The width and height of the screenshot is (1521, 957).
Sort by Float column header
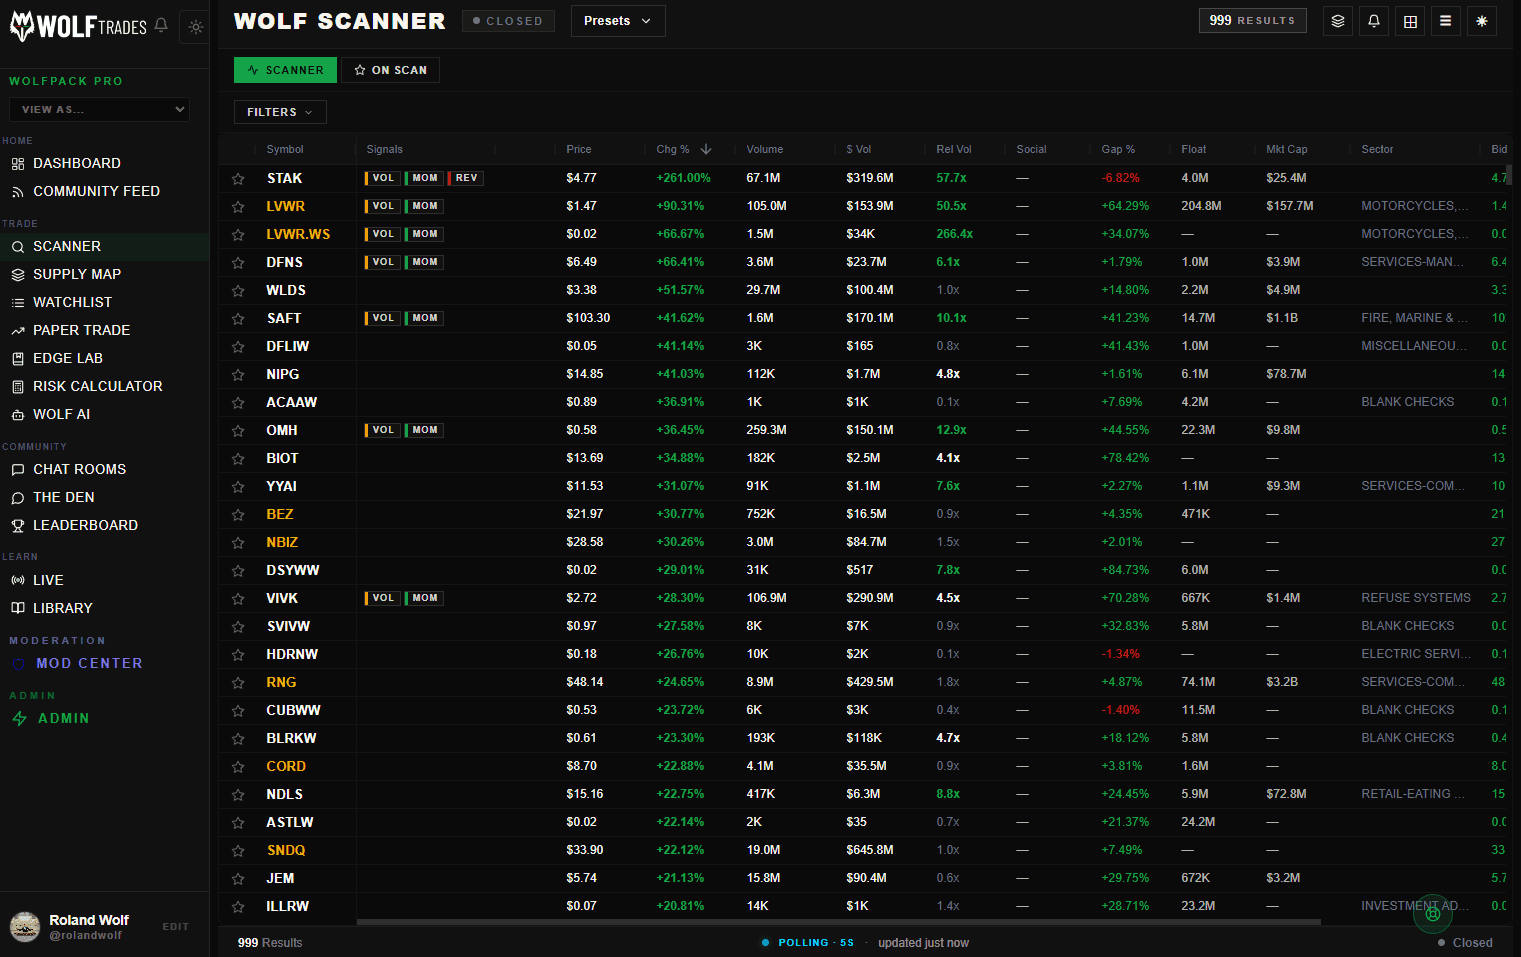pyautogui.click(x=1194, y=149)
